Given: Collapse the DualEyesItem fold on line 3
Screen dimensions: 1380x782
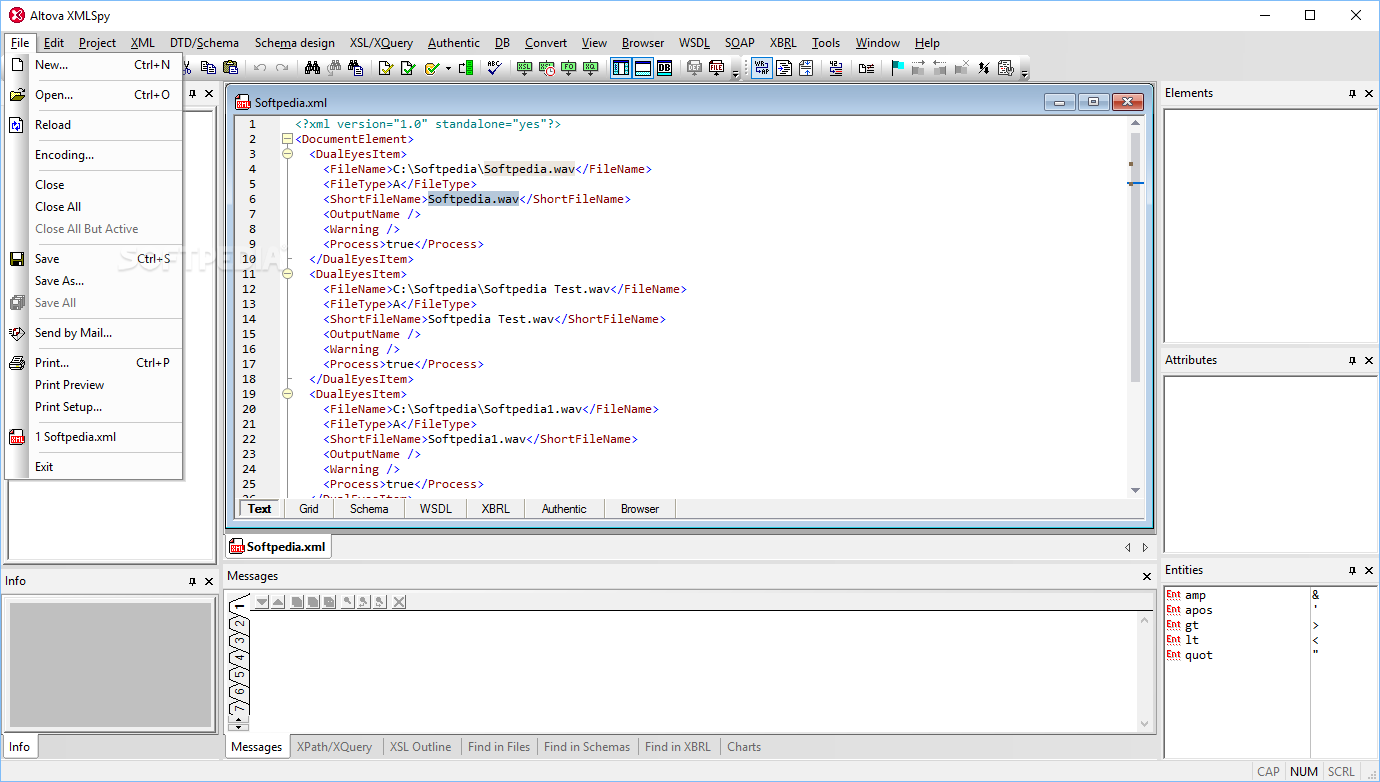Looking at the screenshot, I should pyautogui.click(x=288, y=154).
